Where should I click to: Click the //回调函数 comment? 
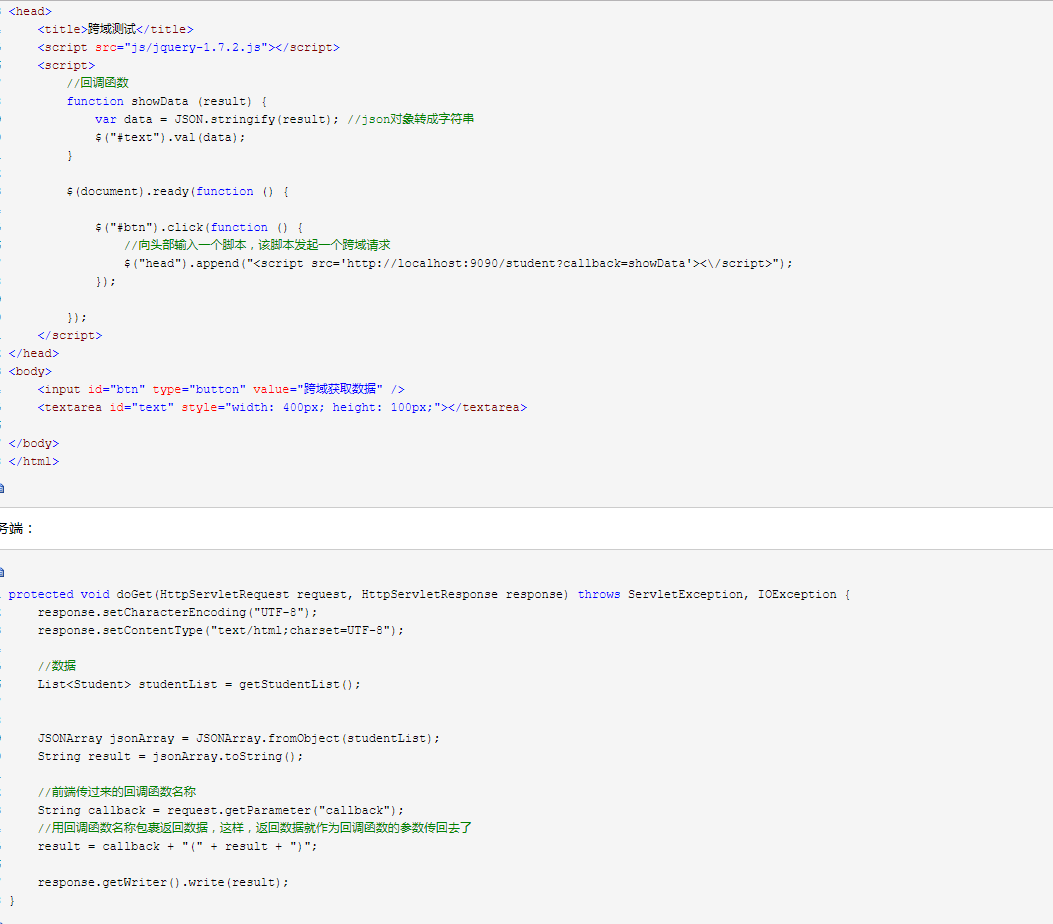[97, 83]
